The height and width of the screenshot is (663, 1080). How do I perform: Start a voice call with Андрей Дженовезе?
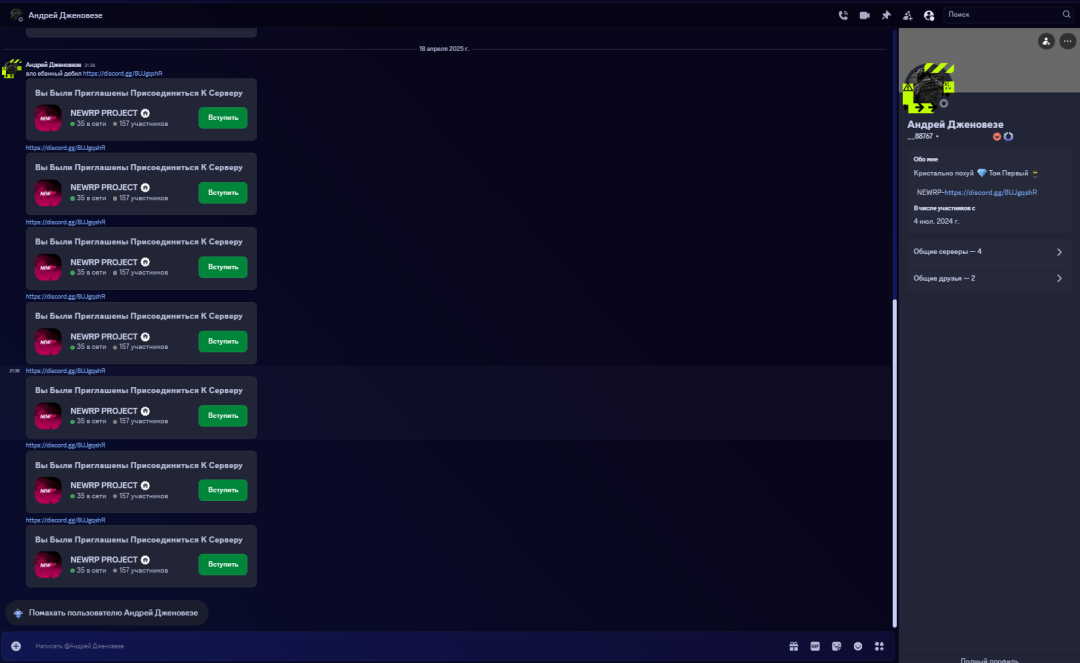click(x=843, y=15)
